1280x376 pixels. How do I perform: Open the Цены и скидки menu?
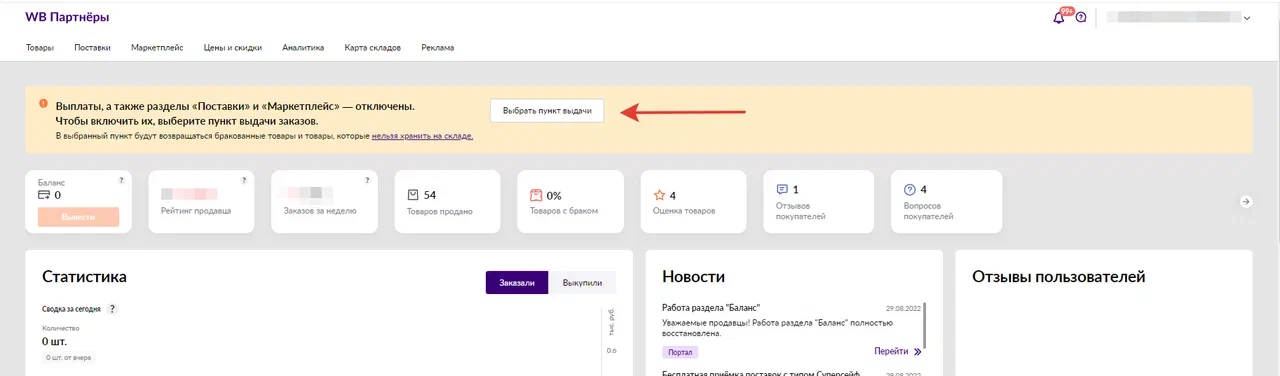[232, 48]
